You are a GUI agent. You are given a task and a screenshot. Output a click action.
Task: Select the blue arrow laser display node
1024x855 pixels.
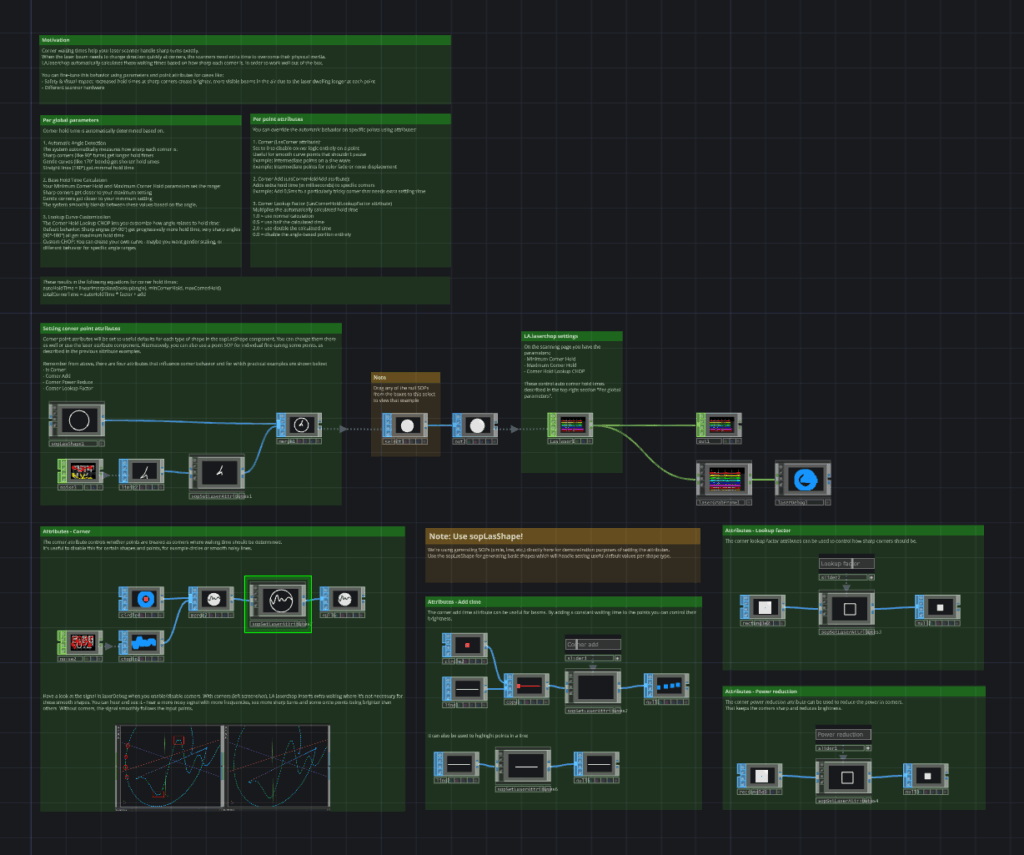[x=803, y=479]
